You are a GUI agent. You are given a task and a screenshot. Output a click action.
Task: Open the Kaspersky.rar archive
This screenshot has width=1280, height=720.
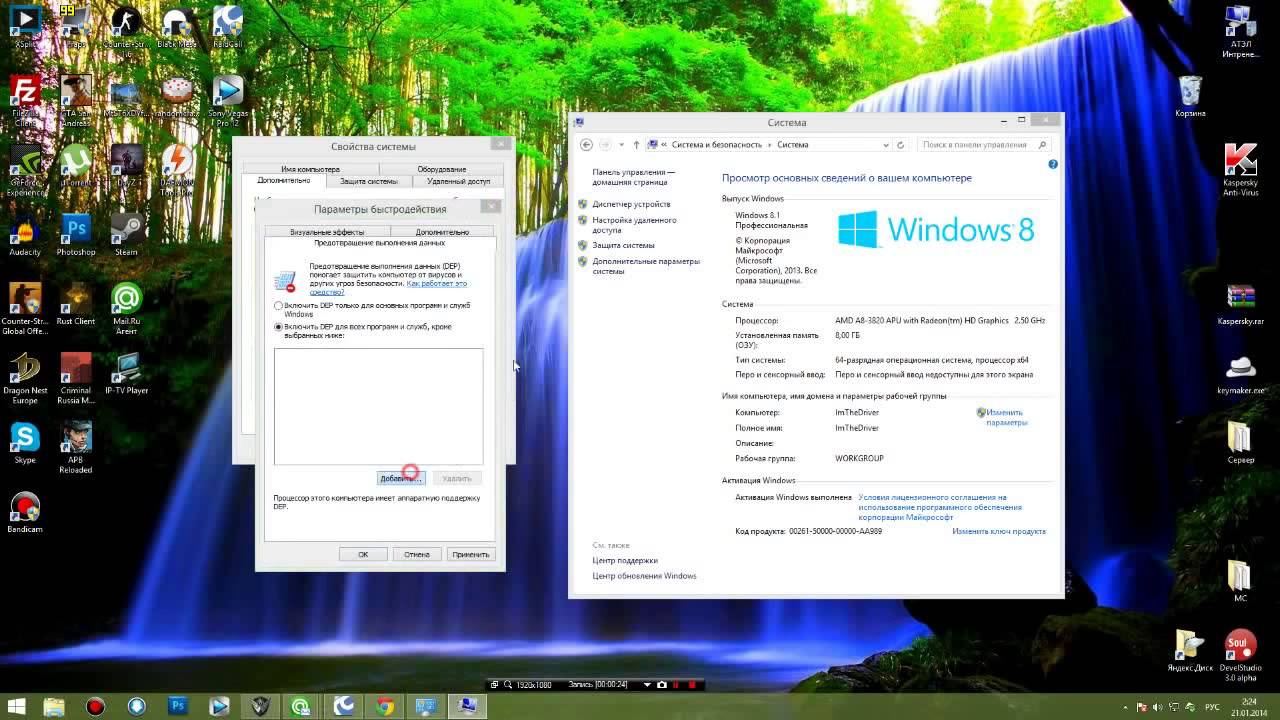click(1241, 304)
